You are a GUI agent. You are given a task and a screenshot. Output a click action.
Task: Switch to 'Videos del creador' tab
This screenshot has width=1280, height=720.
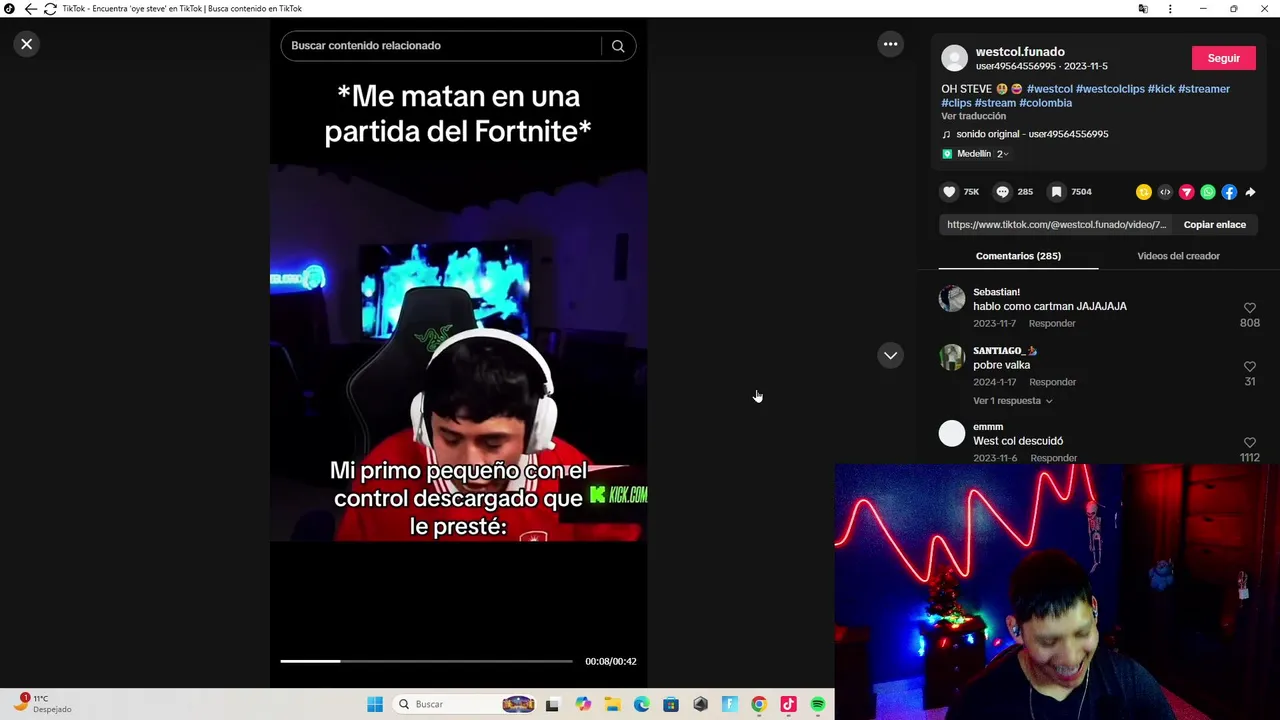pyautogui.click(x=1178, y=256)
